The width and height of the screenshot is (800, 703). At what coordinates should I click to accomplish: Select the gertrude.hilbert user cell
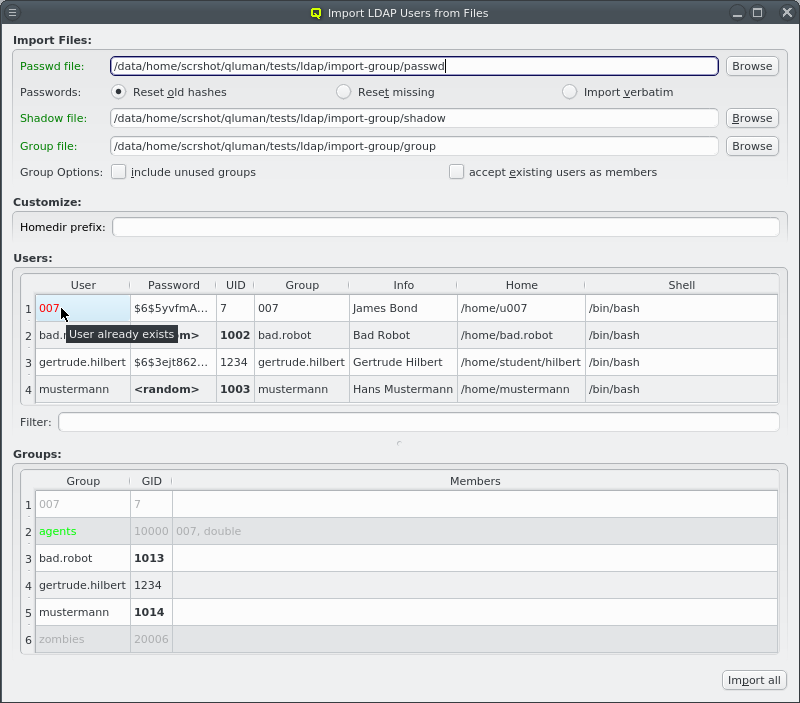(x=83, y=362)
